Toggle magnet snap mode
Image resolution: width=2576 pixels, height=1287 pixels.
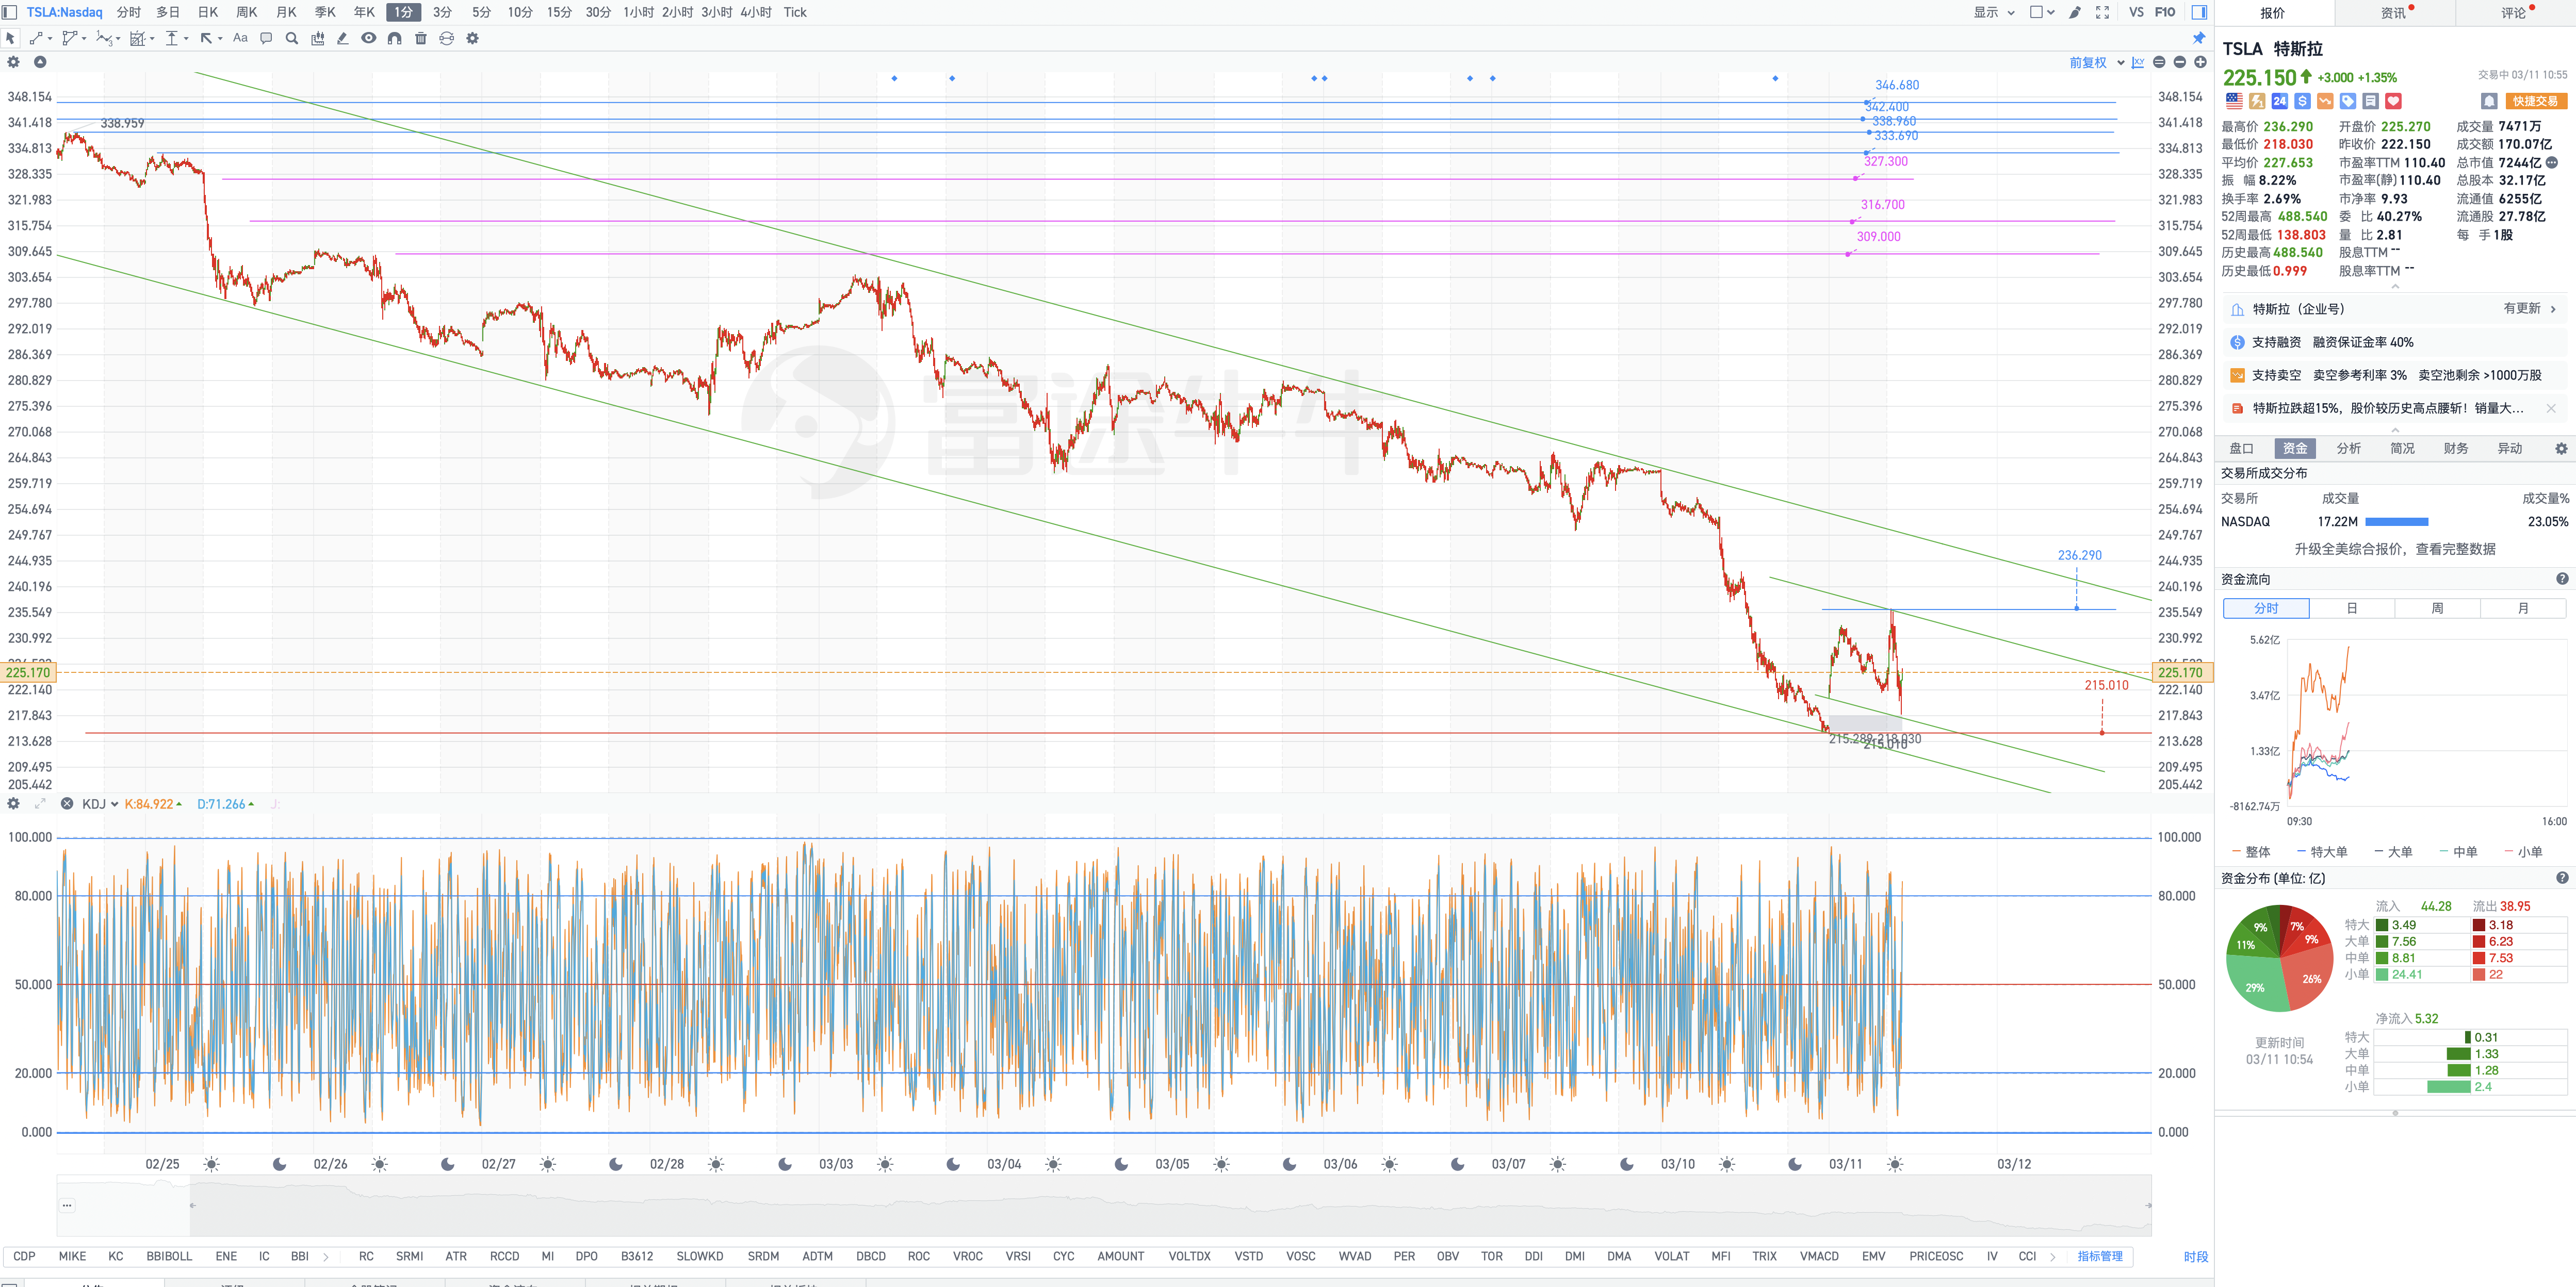pyautogui.click(x=395, y=38)
